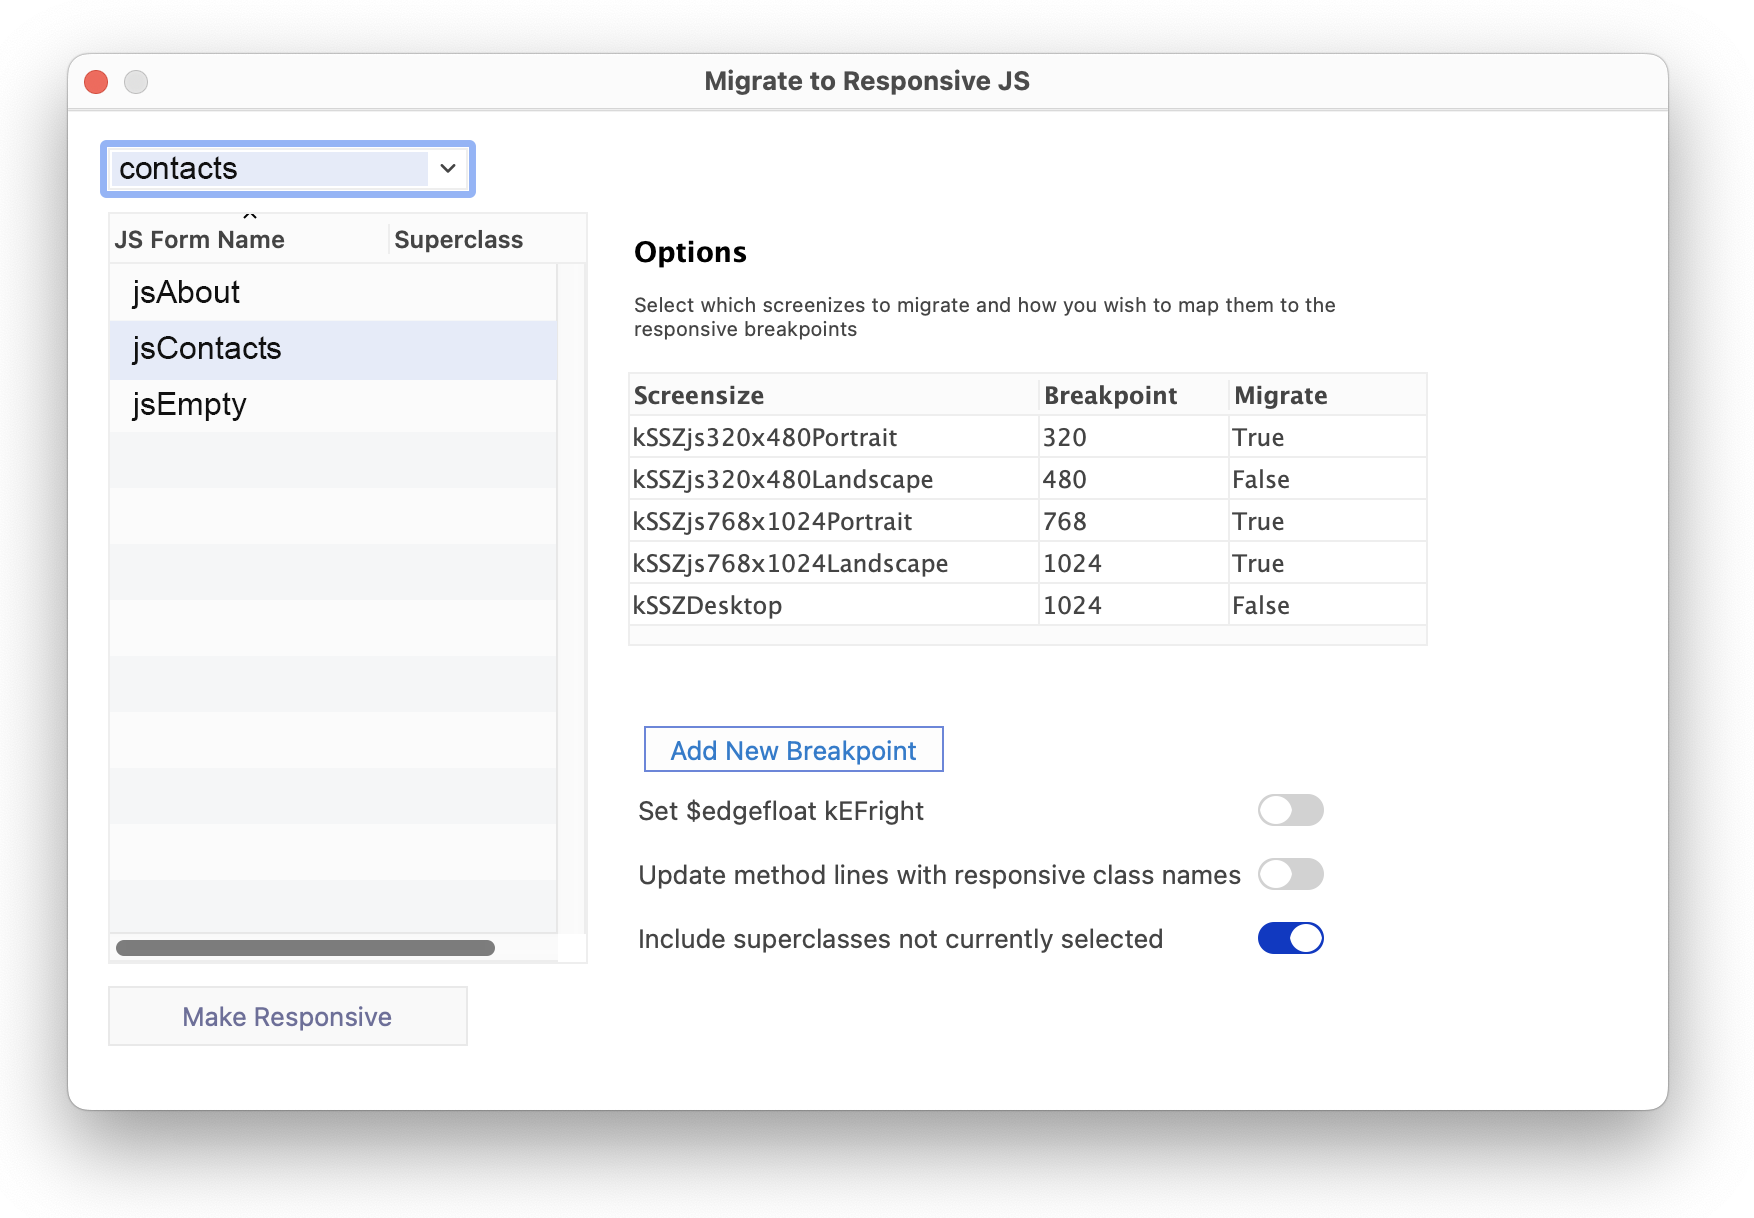
Task: Click Add New Breakpoint button
Action: 793,750
